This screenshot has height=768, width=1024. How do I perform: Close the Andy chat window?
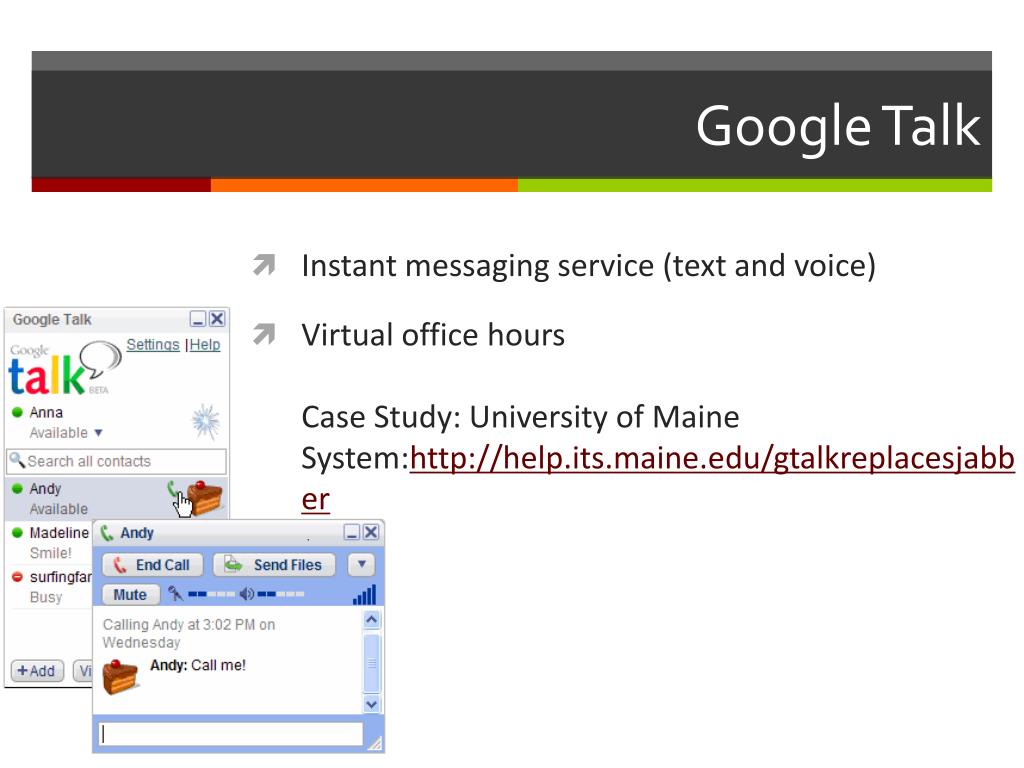pyautogui.click(x=371, y=532)
